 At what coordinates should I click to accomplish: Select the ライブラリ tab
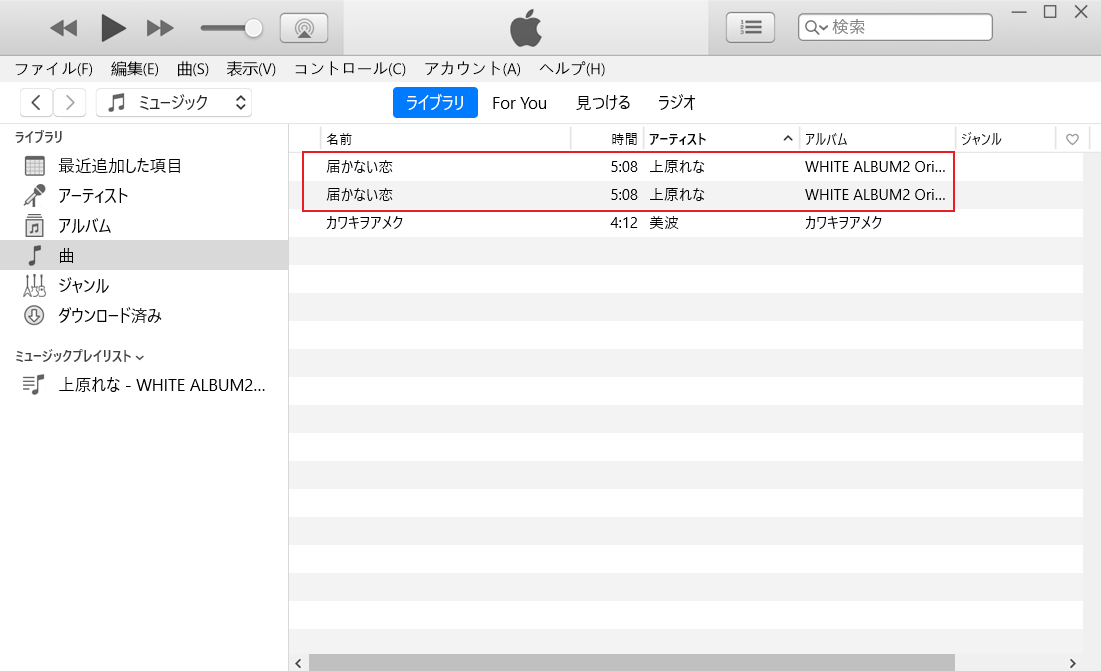[435, 102]
